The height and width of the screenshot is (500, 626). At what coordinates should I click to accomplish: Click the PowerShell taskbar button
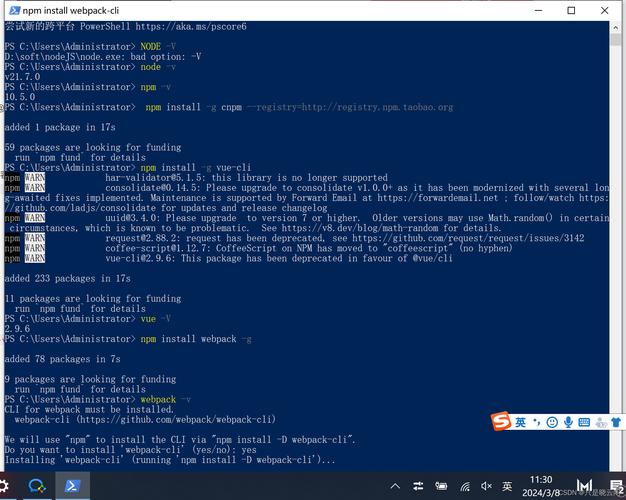click(73, 486)
